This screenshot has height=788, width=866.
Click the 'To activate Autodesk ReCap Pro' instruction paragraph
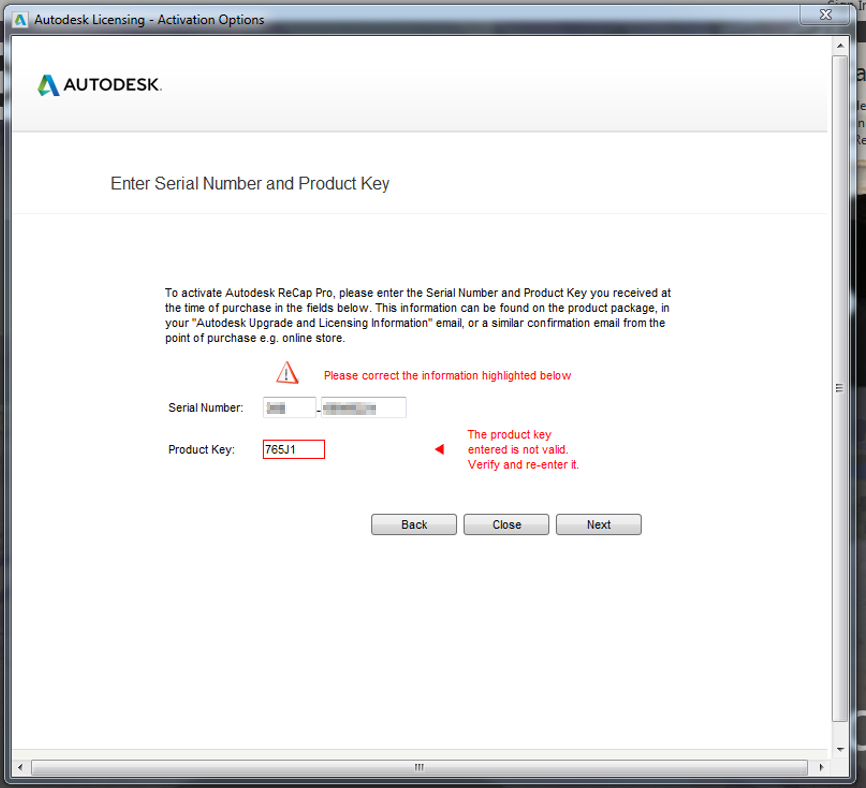point(418,315)
